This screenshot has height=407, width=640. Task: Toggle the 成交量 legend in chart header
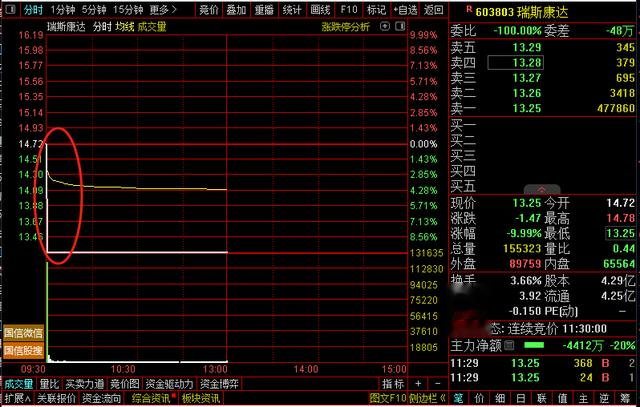[152, 27]
